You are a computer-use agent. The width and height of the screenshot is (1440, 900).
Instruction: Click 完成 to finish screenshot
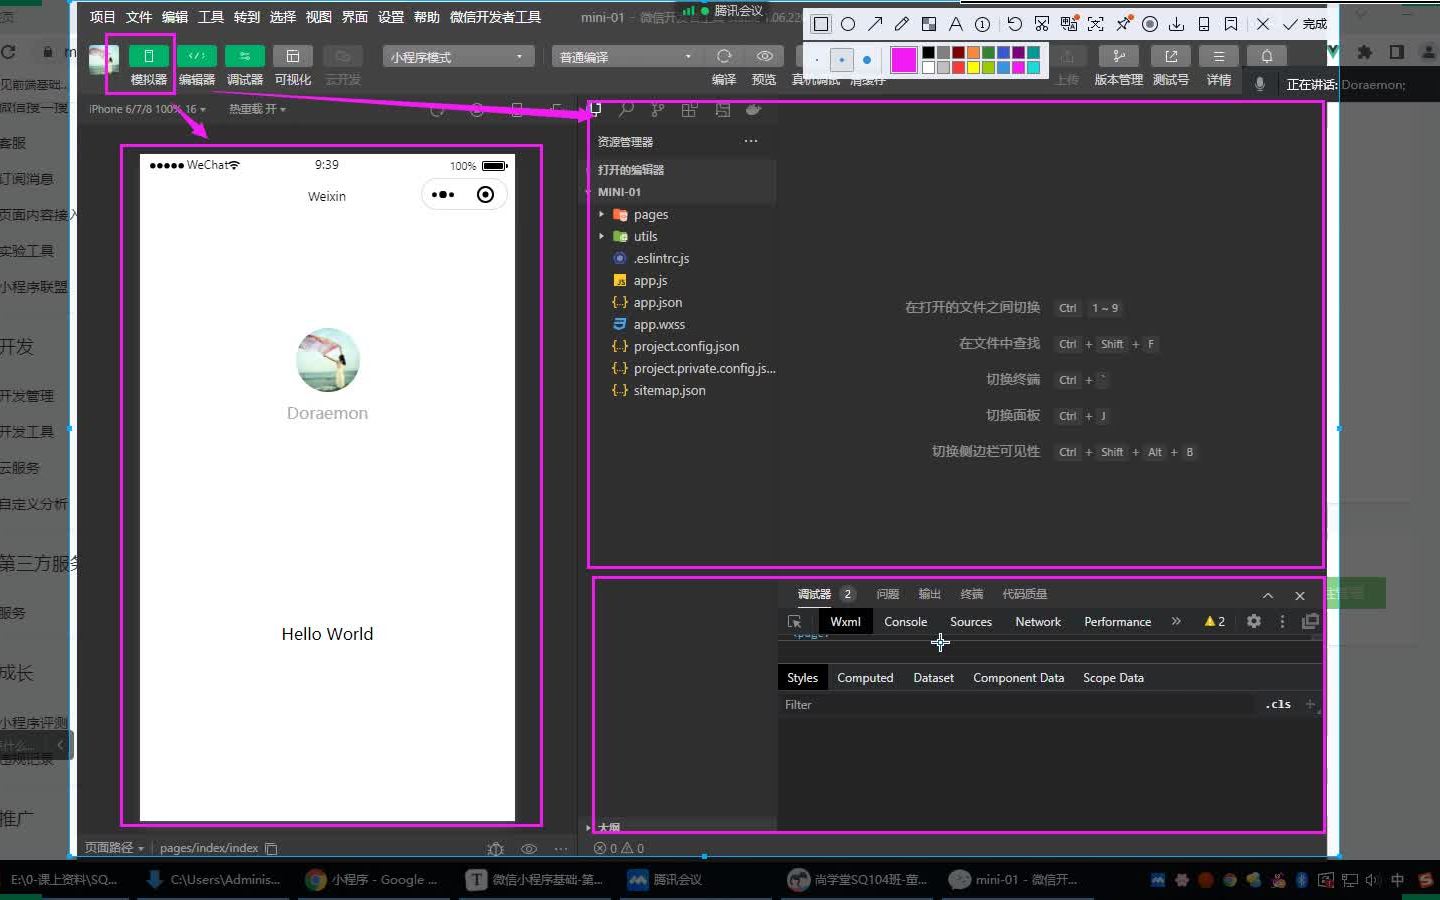[x=1305, y=24]
